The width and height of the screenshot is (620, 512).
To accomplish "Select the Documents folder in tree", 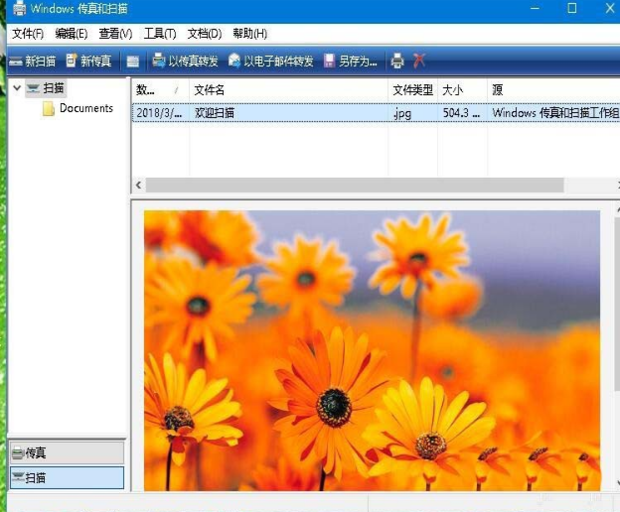I will click(x=86, y=108).
